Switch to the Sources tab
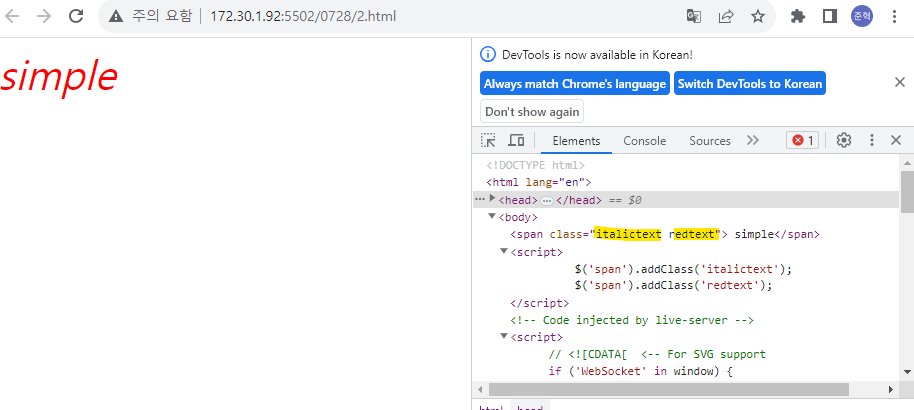 click(709, 141)
